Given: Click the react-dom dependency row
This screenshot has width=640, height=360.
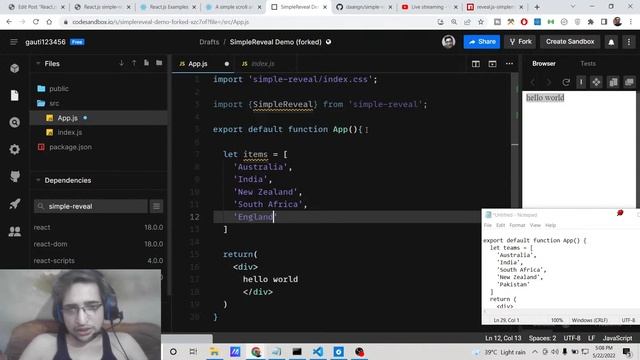Looking at the screenshot, I should 98,244.
